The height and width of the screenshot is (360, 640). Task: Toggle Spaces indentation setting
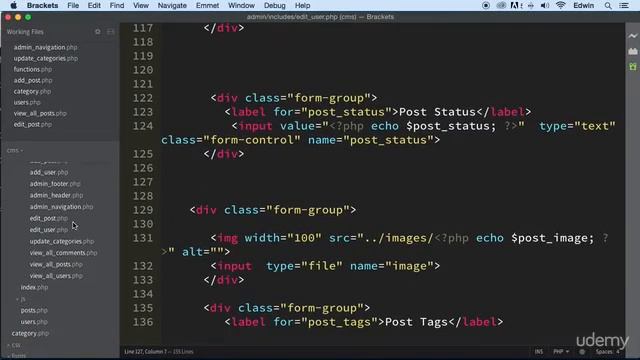tap(607, 351)
